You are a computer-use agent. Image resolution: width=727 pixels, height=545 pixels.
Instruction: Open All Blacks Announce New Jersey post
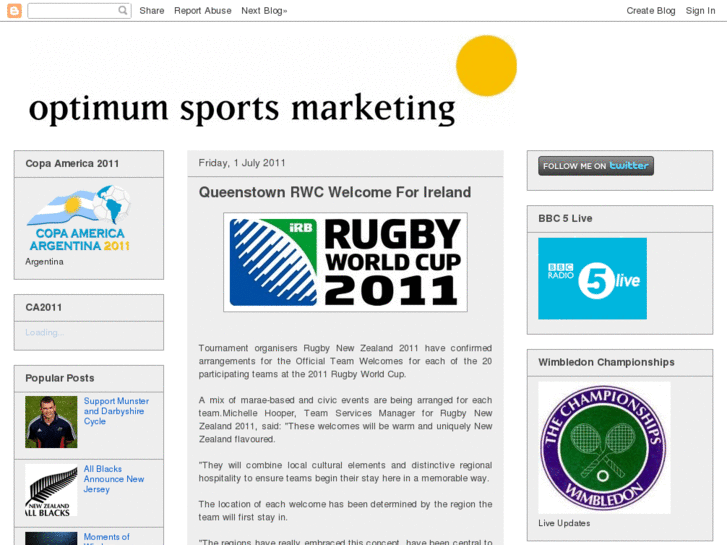(114, 479)
